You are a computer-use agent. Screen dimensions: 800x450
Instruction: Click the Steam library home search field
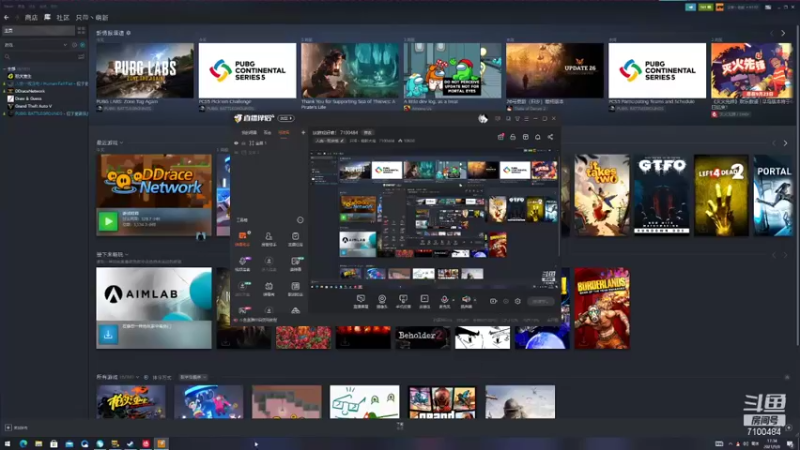[x=39, y=31]
